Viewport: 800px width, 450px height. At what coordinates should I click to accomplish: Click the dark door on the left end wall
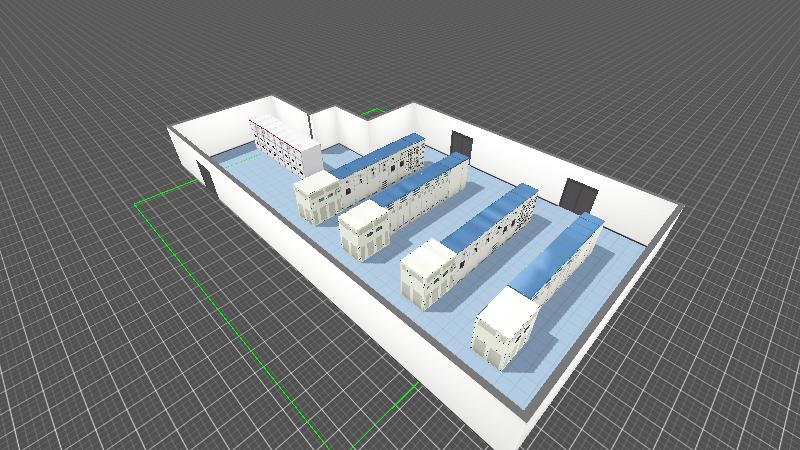pos(206,177)
